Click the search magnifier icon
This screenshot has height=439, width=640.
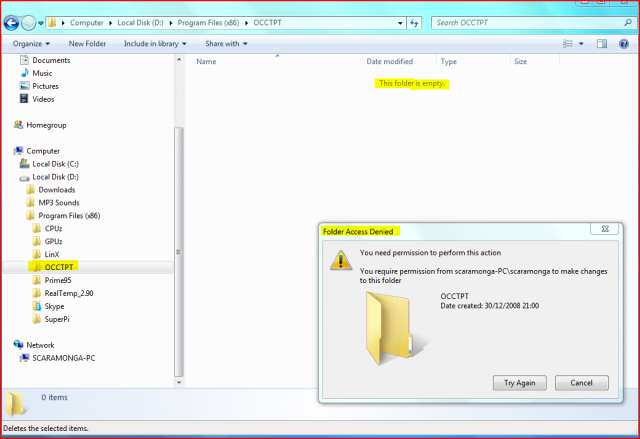point(628,22)
